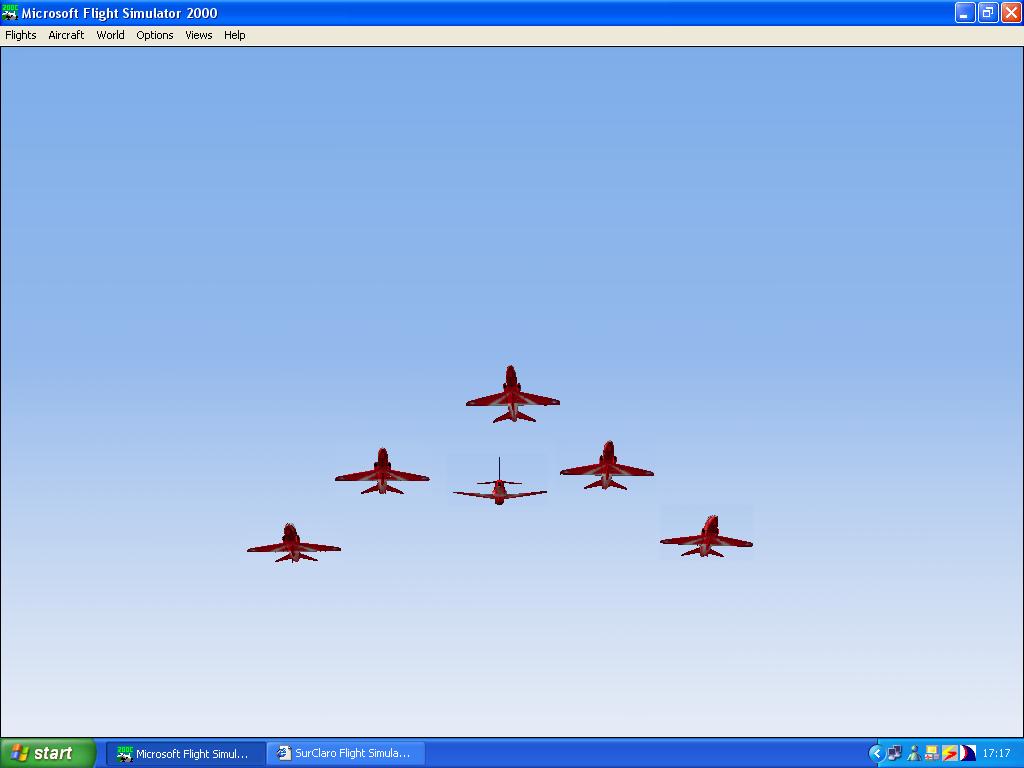
Task: Open the Help menu
Action: click(234, 35)
